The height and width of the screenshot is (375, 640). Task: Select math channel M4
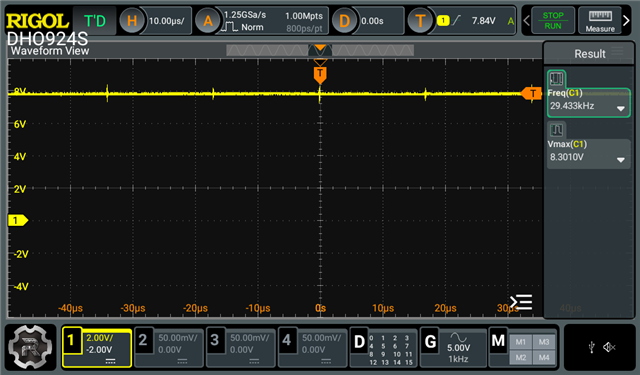pos(544,357)
